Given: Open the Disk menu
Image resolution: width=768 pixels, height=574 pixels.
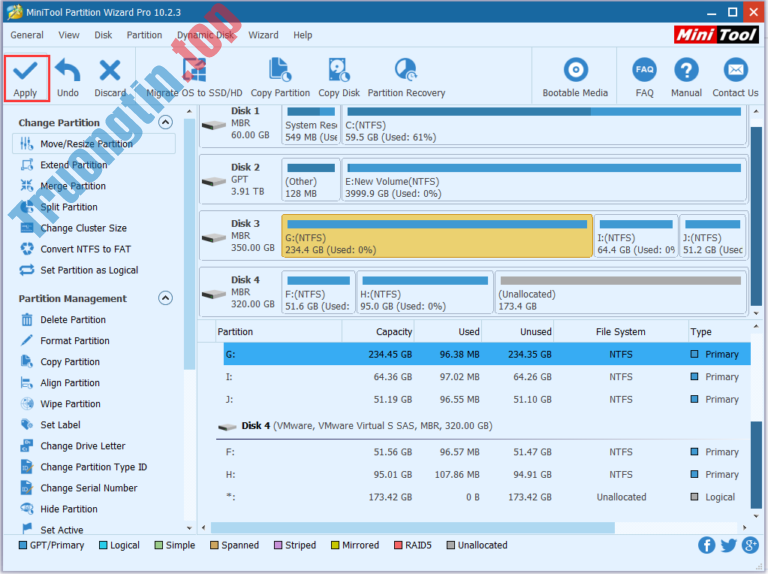Looking at the screenshot, I should [x=103, y=35].
